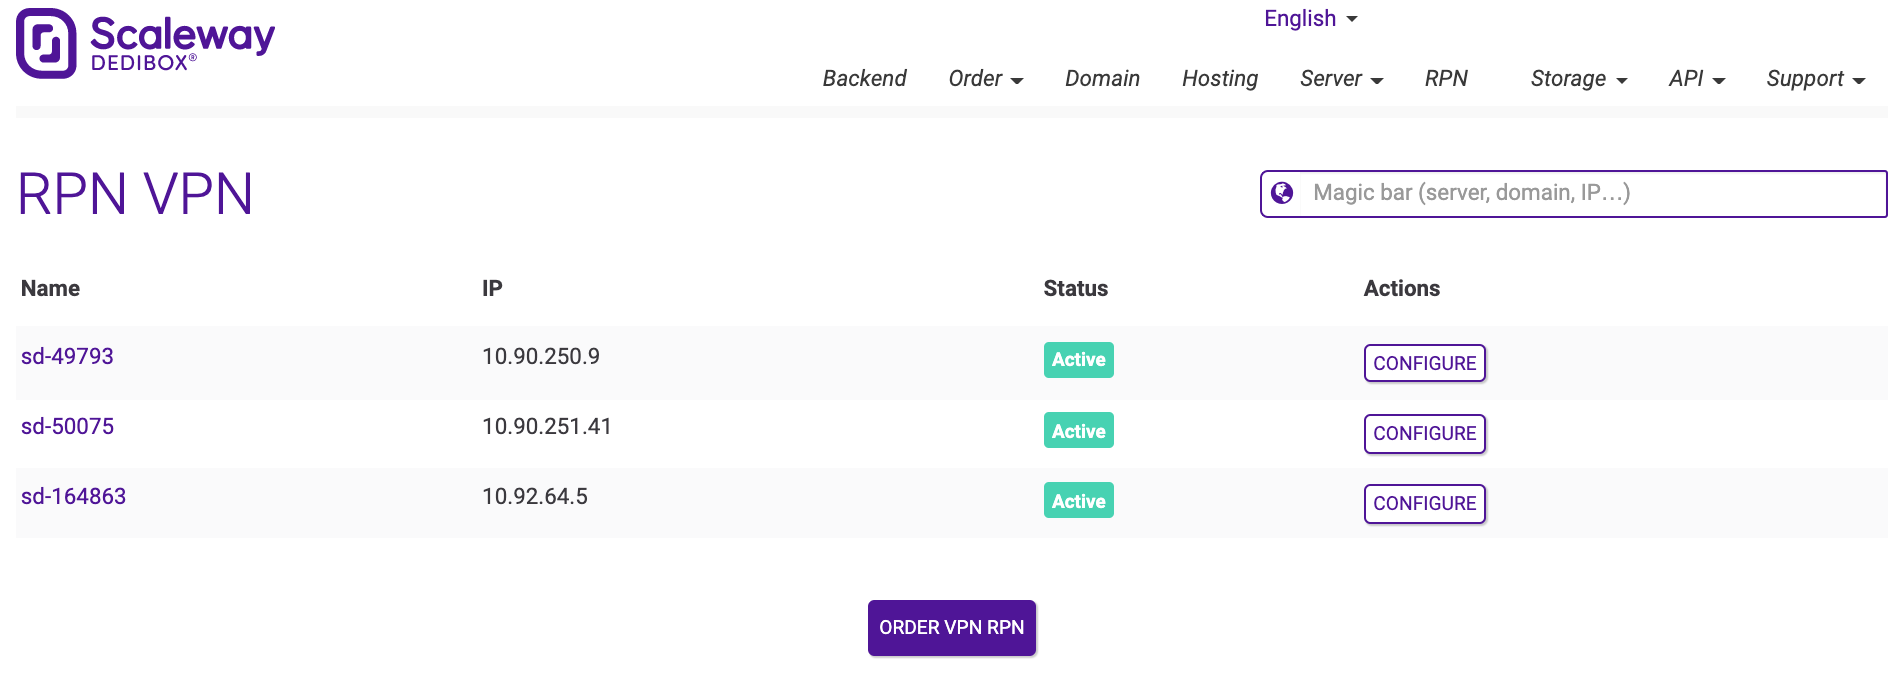Go to the Backend page
Image resolution: width=1902 pixels, height=694 pixels.
[x=864, y=79]
